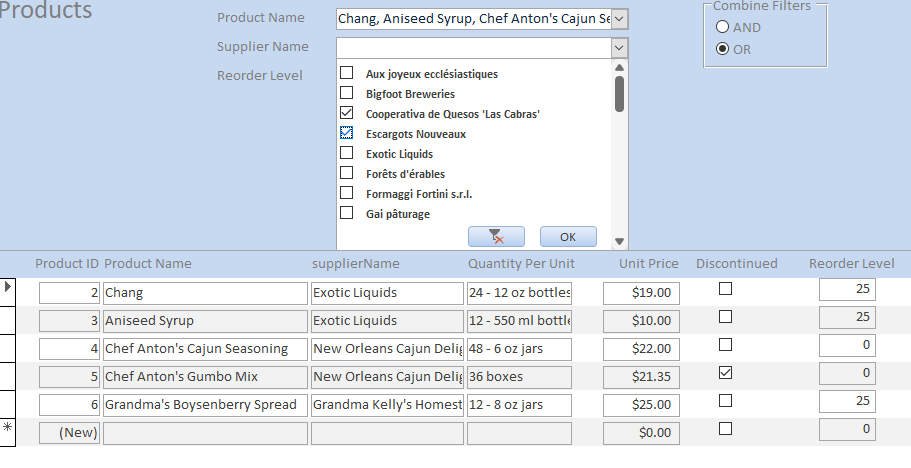The height and width of the screenshot is (468, 911).
Task: Click the record selector arrow beside Chang
Action: (9, 288)
